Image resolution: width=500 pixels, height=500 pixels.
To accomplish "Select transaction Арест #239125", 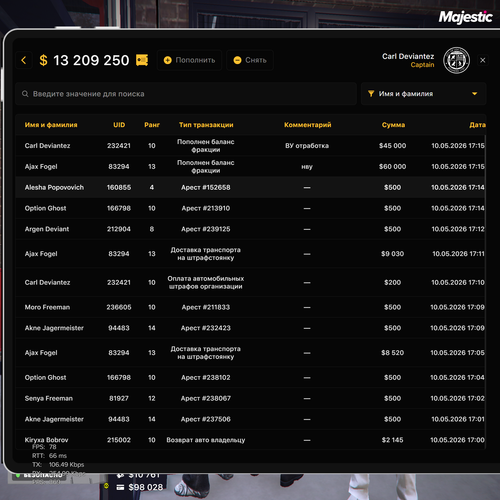I will 206,229.
